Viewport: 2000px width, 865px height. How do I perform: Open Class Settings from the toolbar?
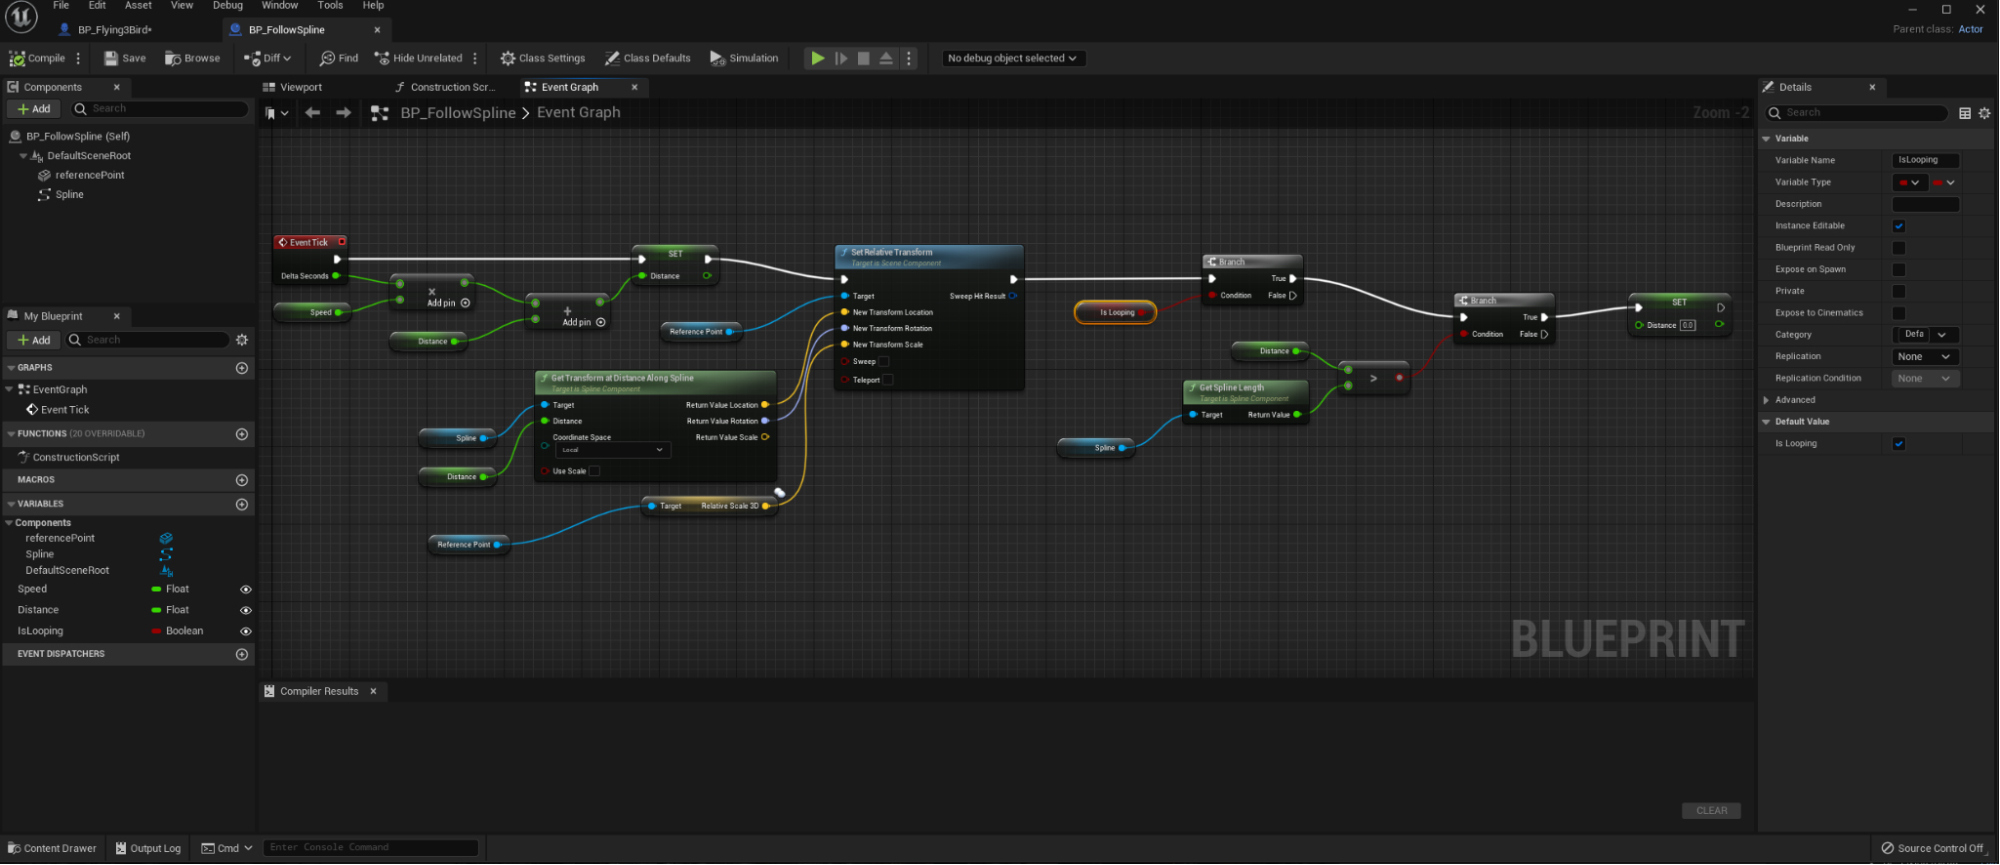(x=542, y=59)
